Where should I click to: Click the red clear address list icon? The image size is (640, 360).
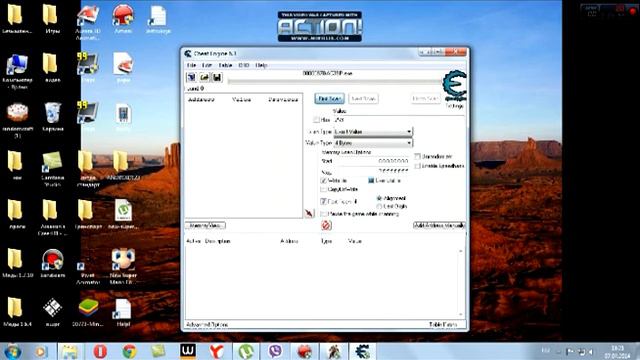[326, 225]
